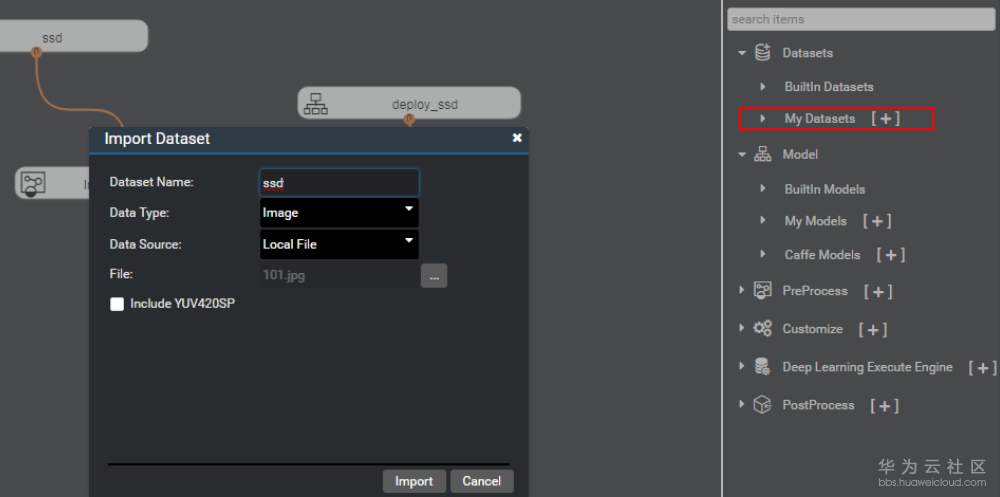Open the Data Source dropdown

point(339,244)
